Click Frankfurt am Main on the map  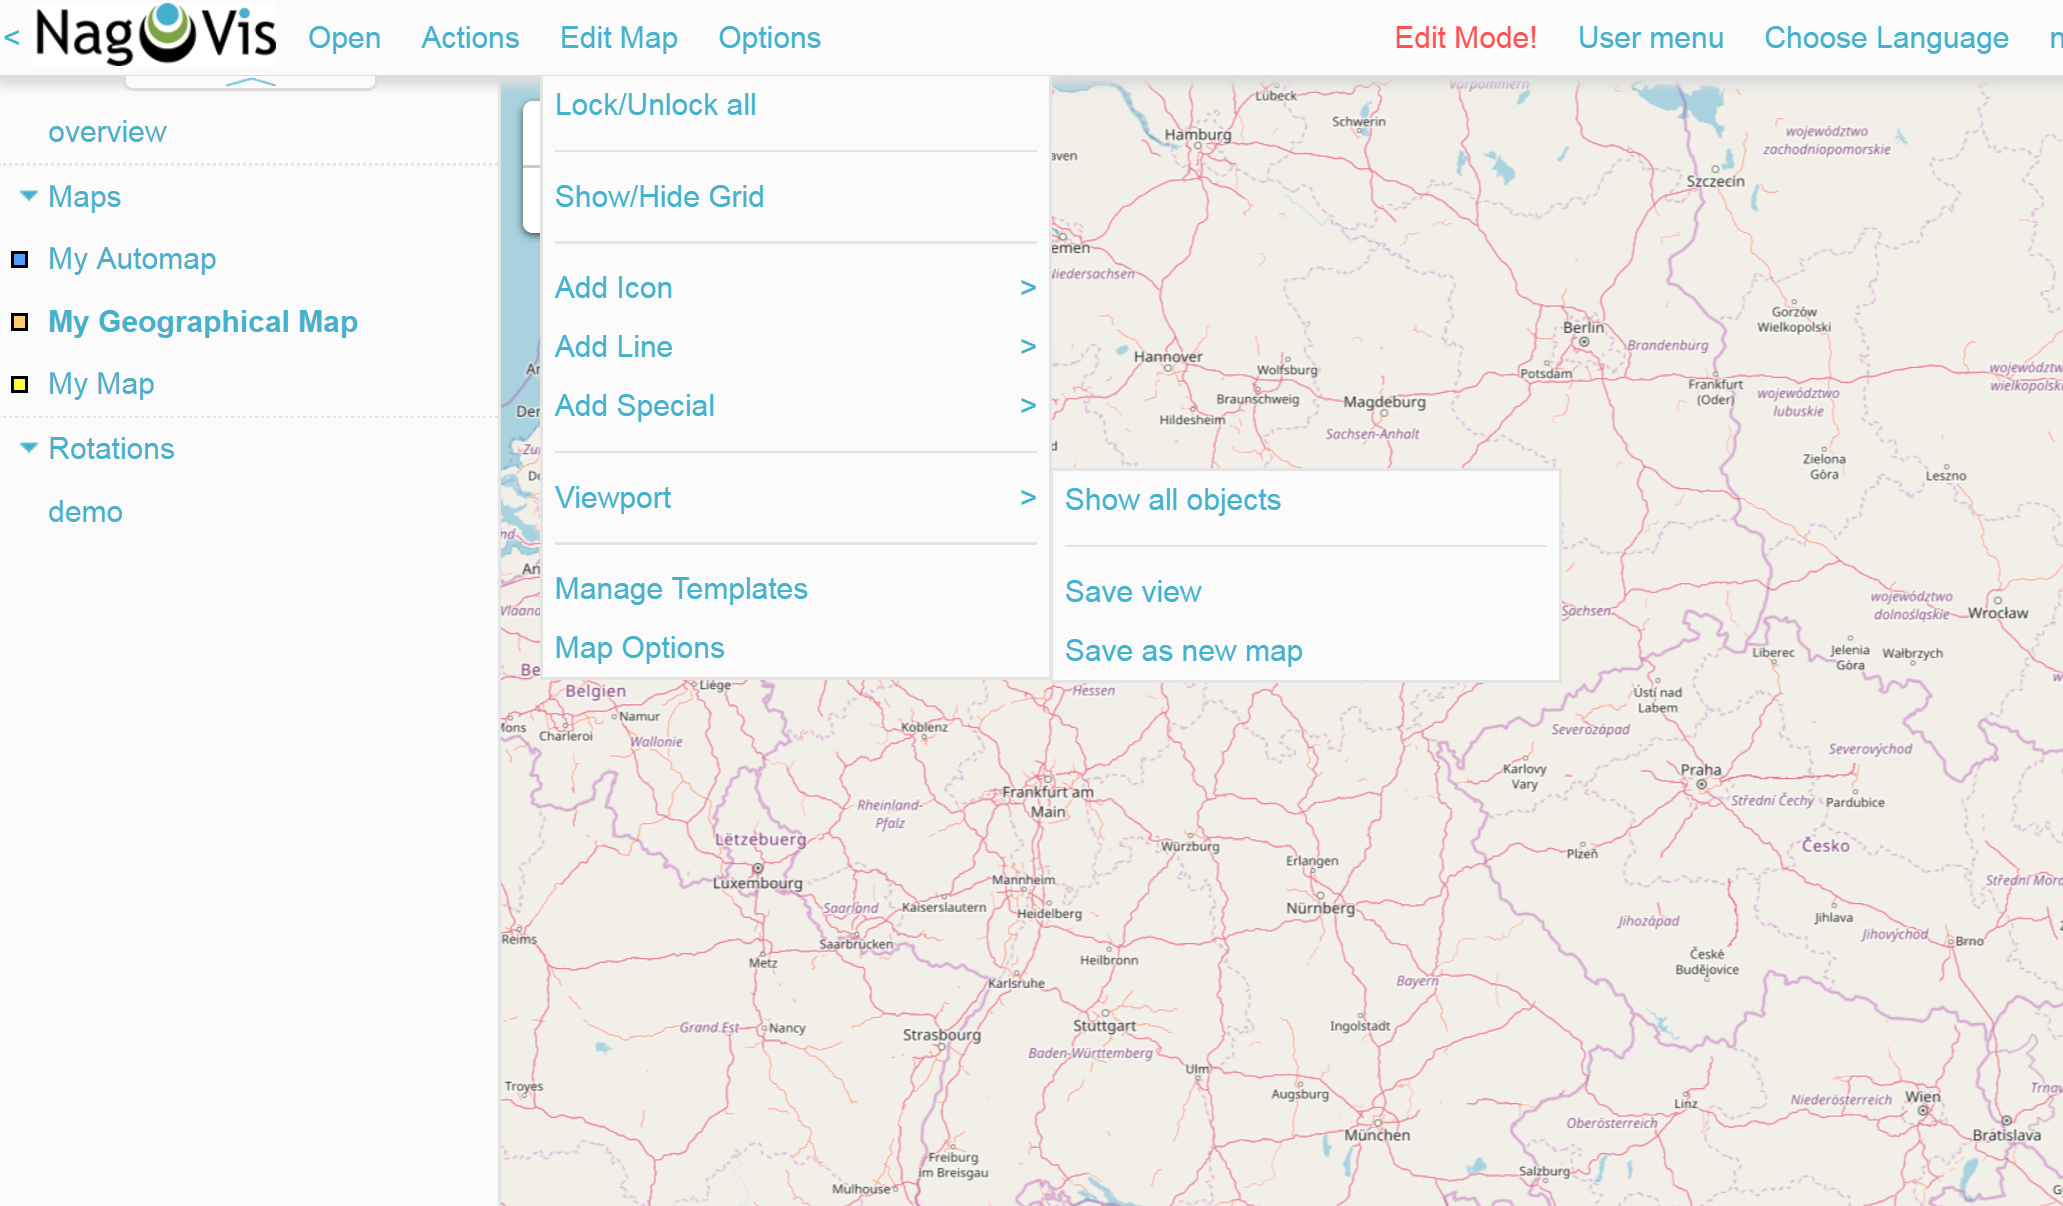pyautogui.click(x=1048, y=802)
